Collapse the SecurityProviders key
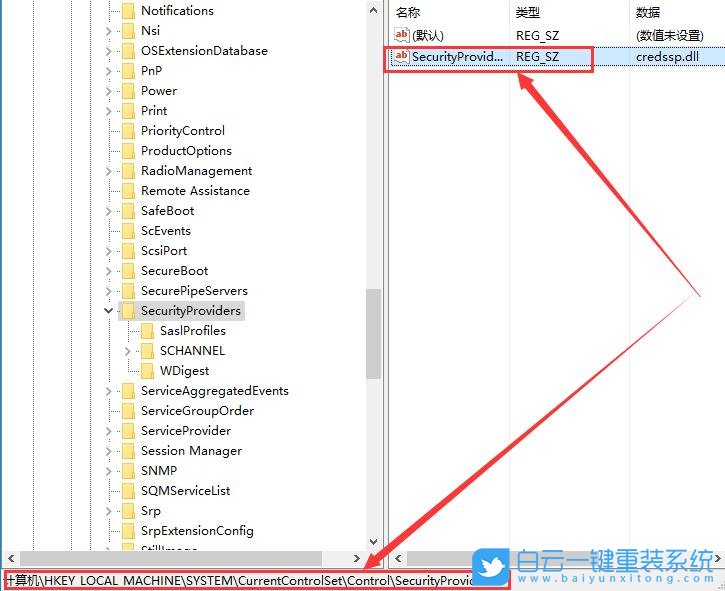725x591 pixels. point(108,310)
